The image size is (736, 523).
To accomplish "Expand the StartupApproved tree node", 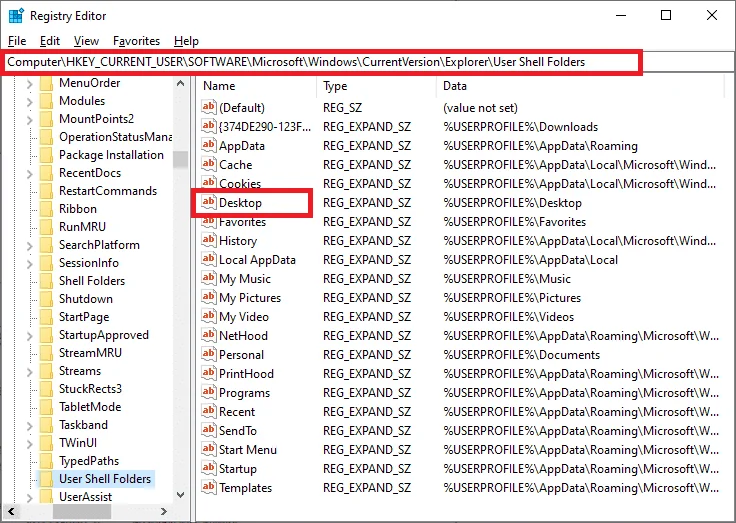I will [30, 335].
